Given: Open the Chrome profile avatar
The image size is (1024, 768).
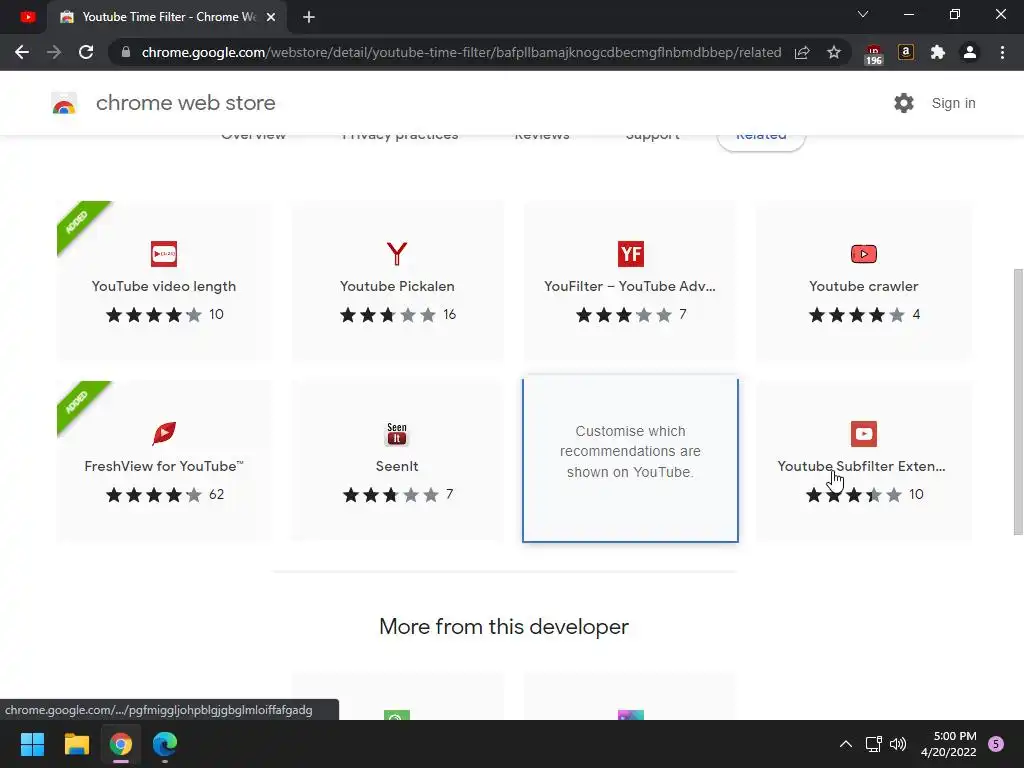Looking at the screenshot, I should pyautogui.click(x=970, y=52).
